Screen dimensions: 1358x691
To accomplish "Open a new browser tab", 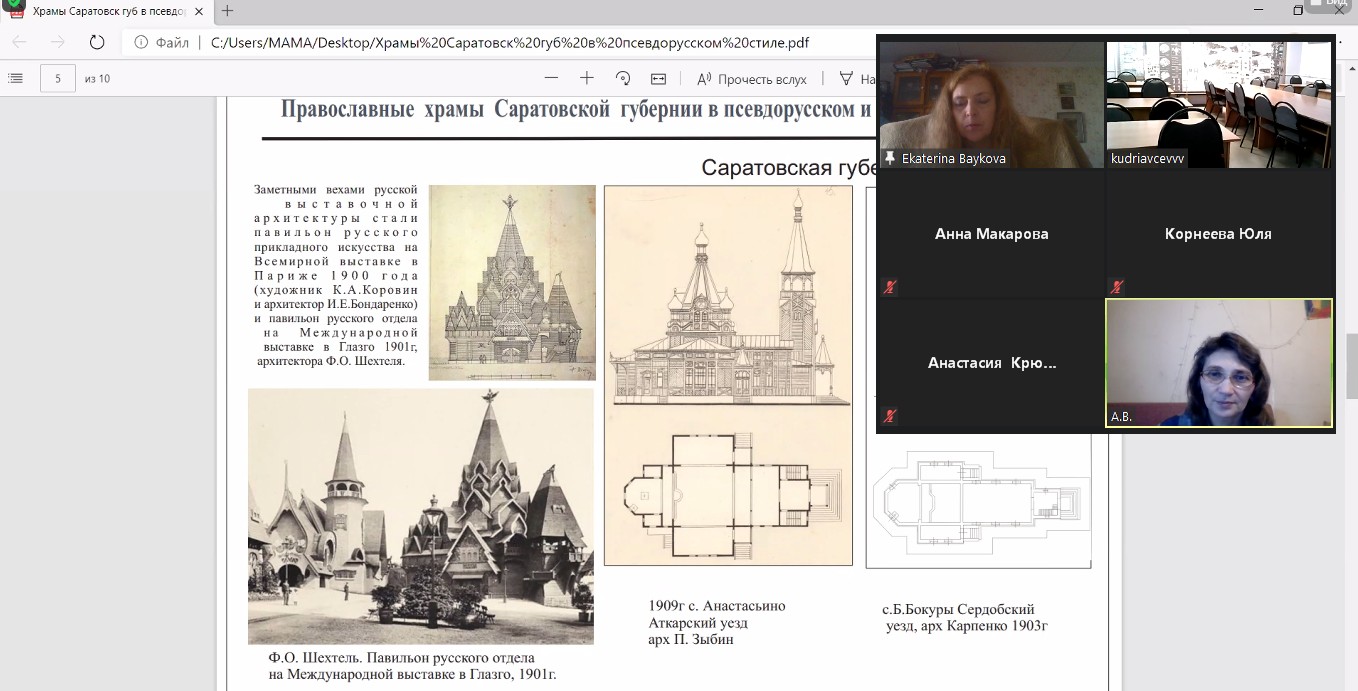I will [x=228, y=11].
